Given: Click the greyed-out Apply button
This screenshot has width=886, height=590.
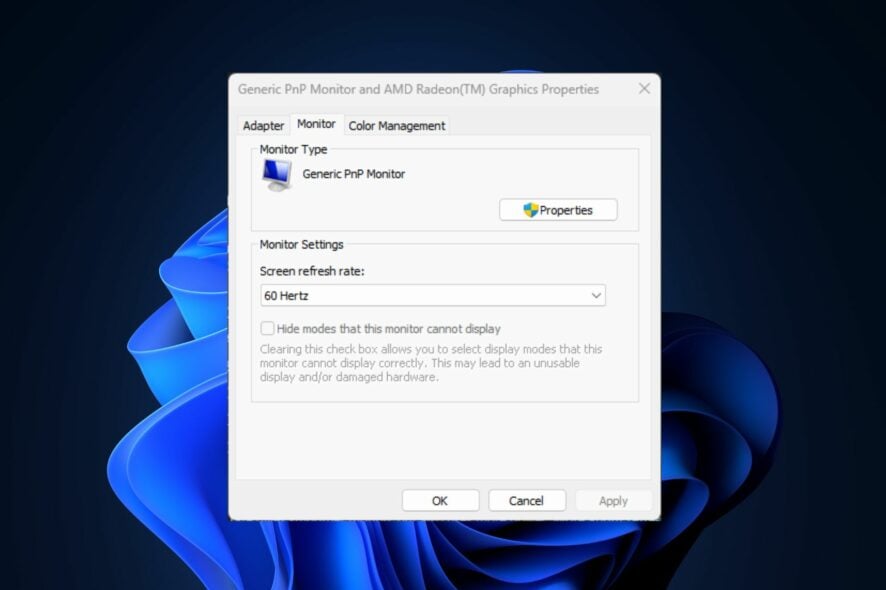Looking at the screenshot, I should point(613,501).
